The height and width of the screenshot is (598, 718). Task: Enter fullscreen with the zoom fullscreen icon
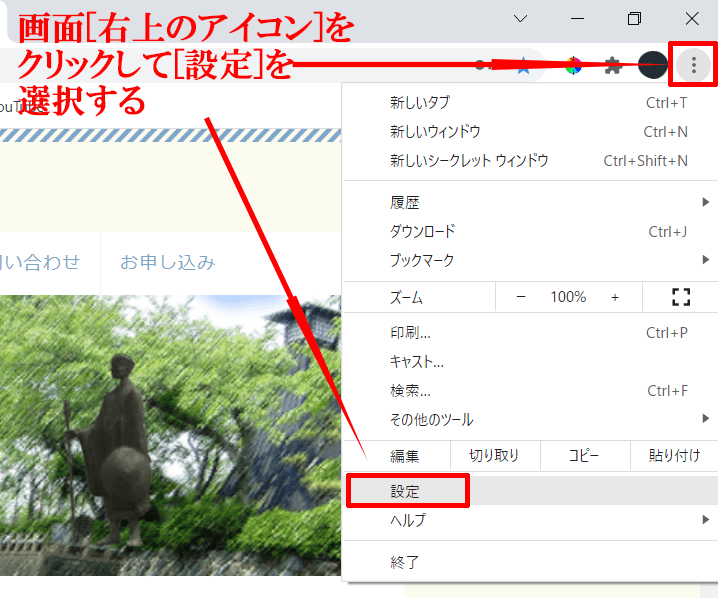(681, 297)
